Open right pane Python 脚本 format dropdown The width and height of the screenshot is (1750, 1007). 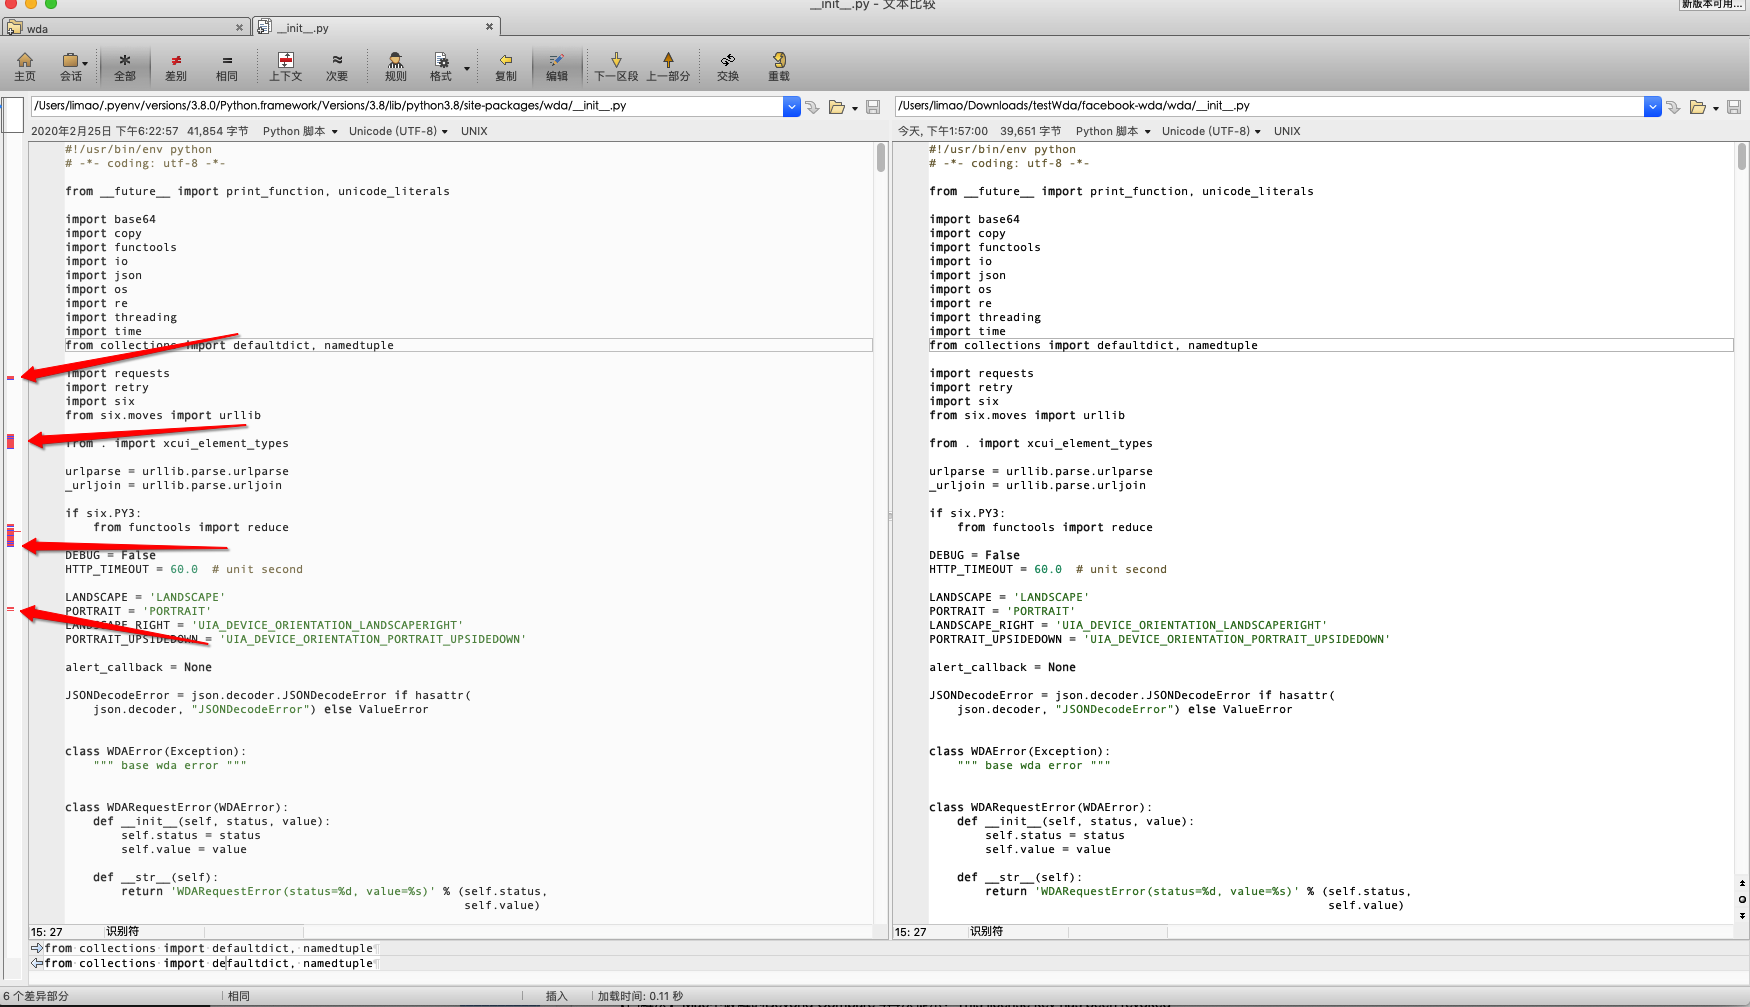pos(1113,131)
